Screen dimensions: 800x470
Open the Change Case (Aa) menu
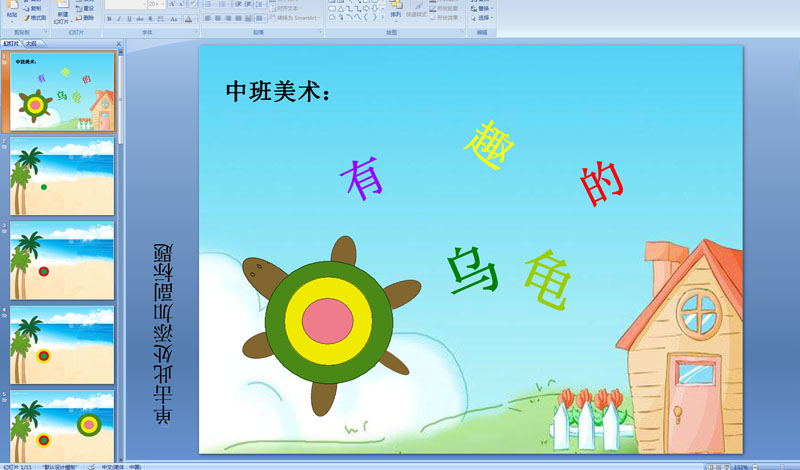point(174,19)
